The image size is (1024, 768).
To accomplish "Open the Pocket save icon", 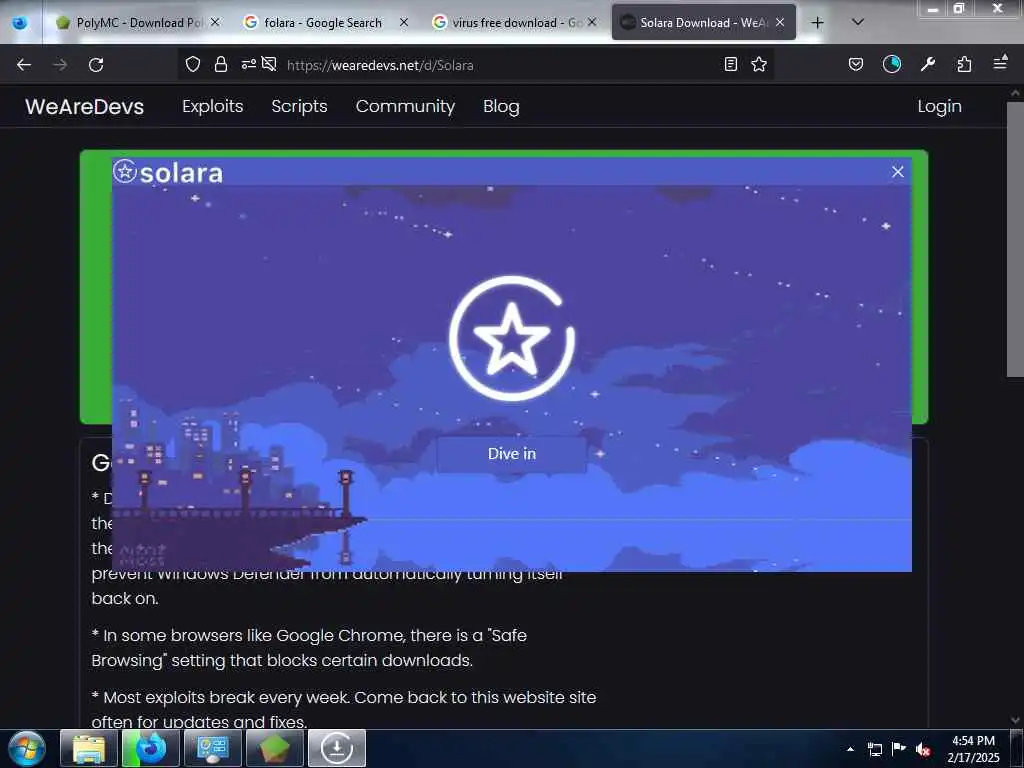I will [856, 64].
